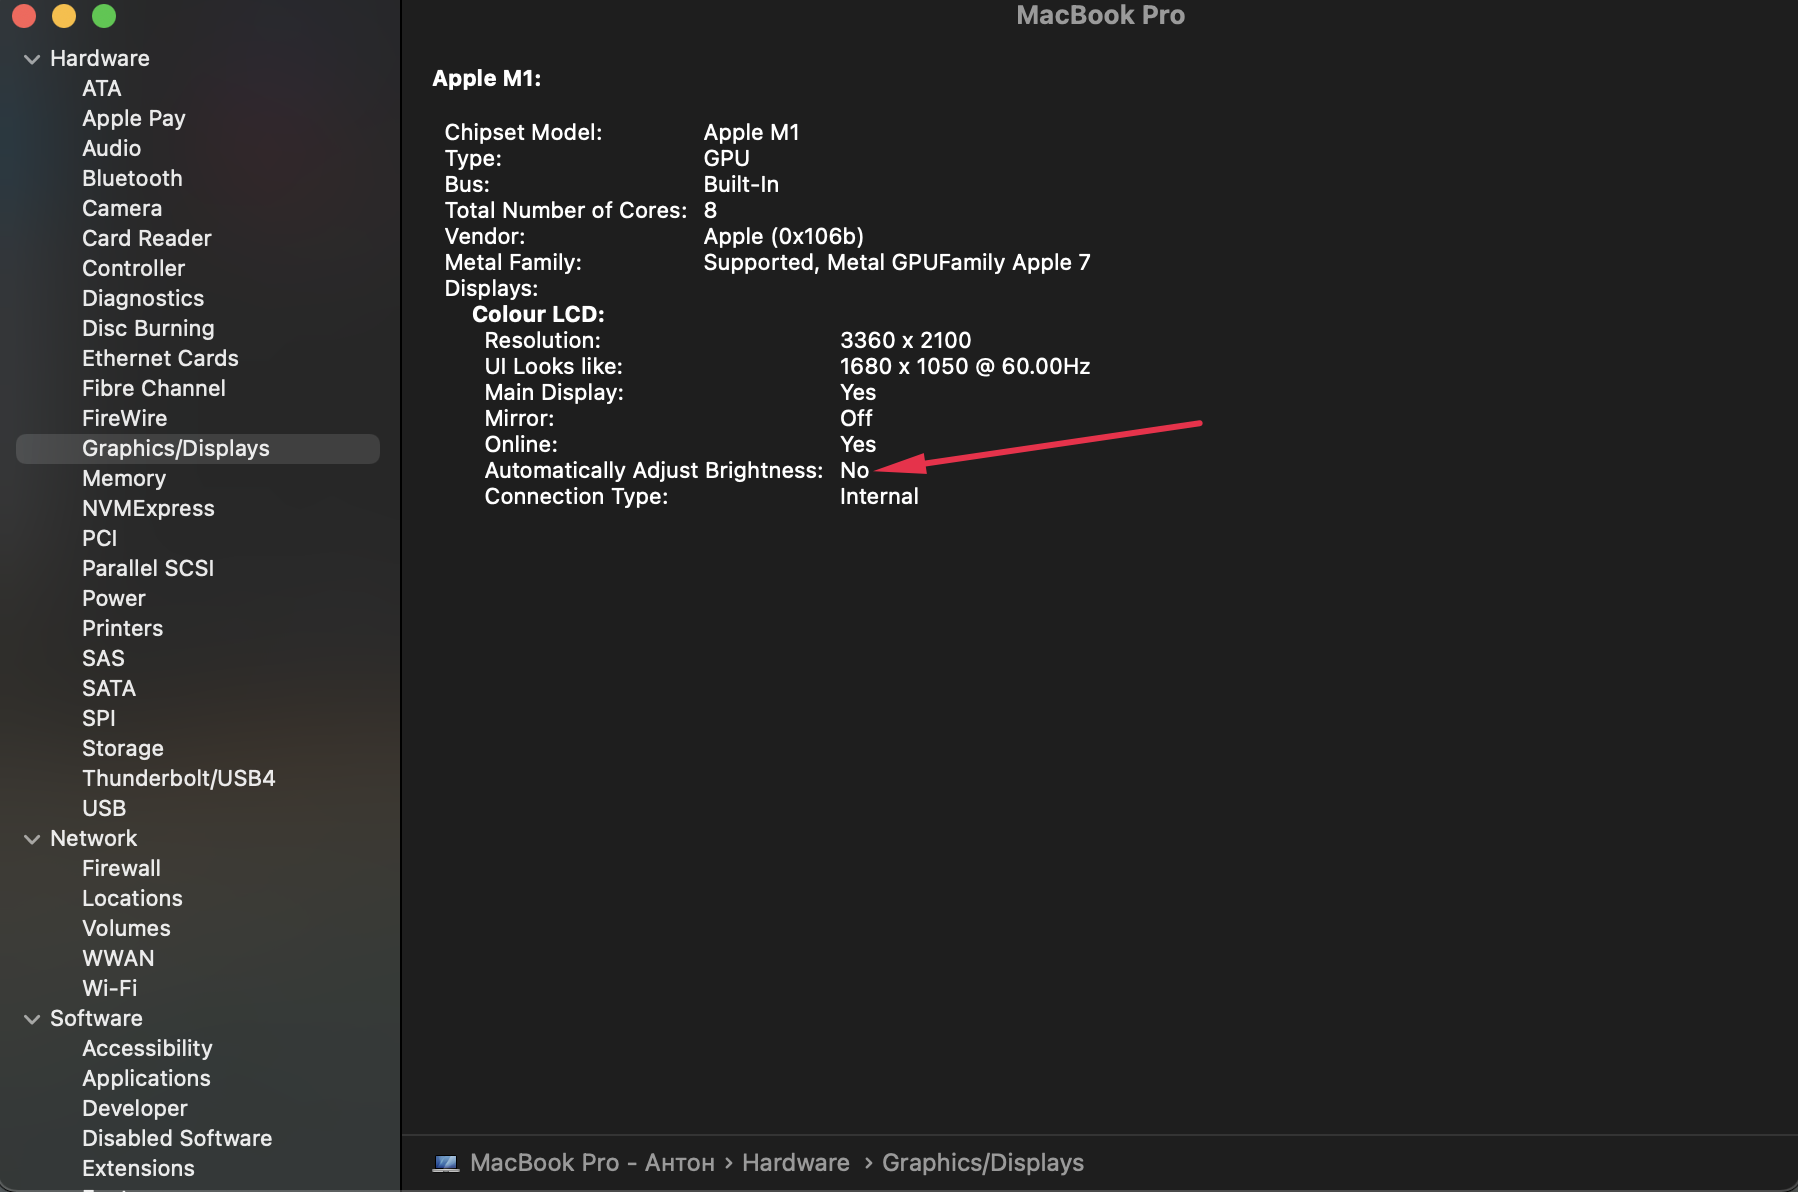The height and width of the screenshot is (1192, 1798).
Task: Click the '3360 x 2100' resolution value
Action: point(906,340)
